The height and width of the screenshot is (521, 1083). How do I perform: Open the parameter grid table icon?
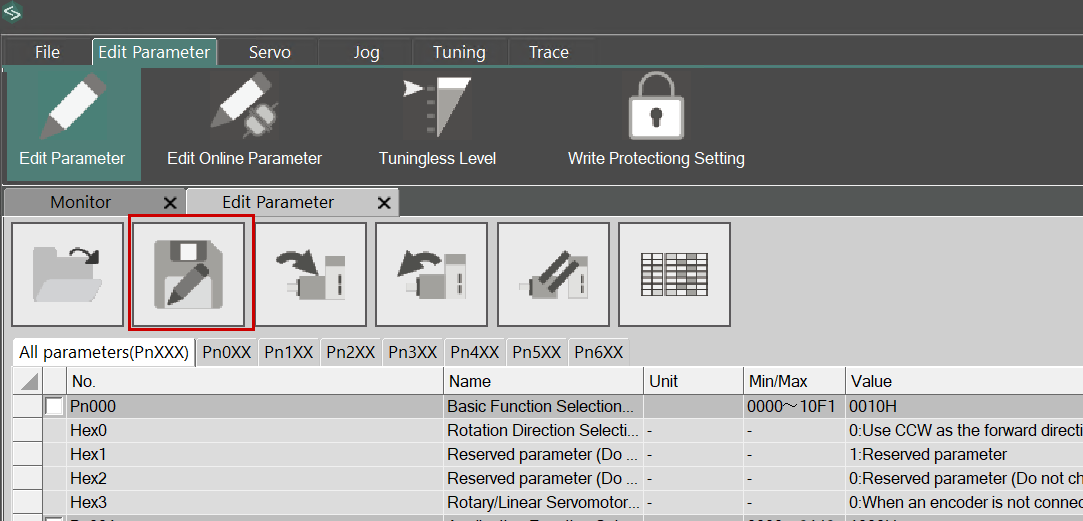(x=674, y=274)
